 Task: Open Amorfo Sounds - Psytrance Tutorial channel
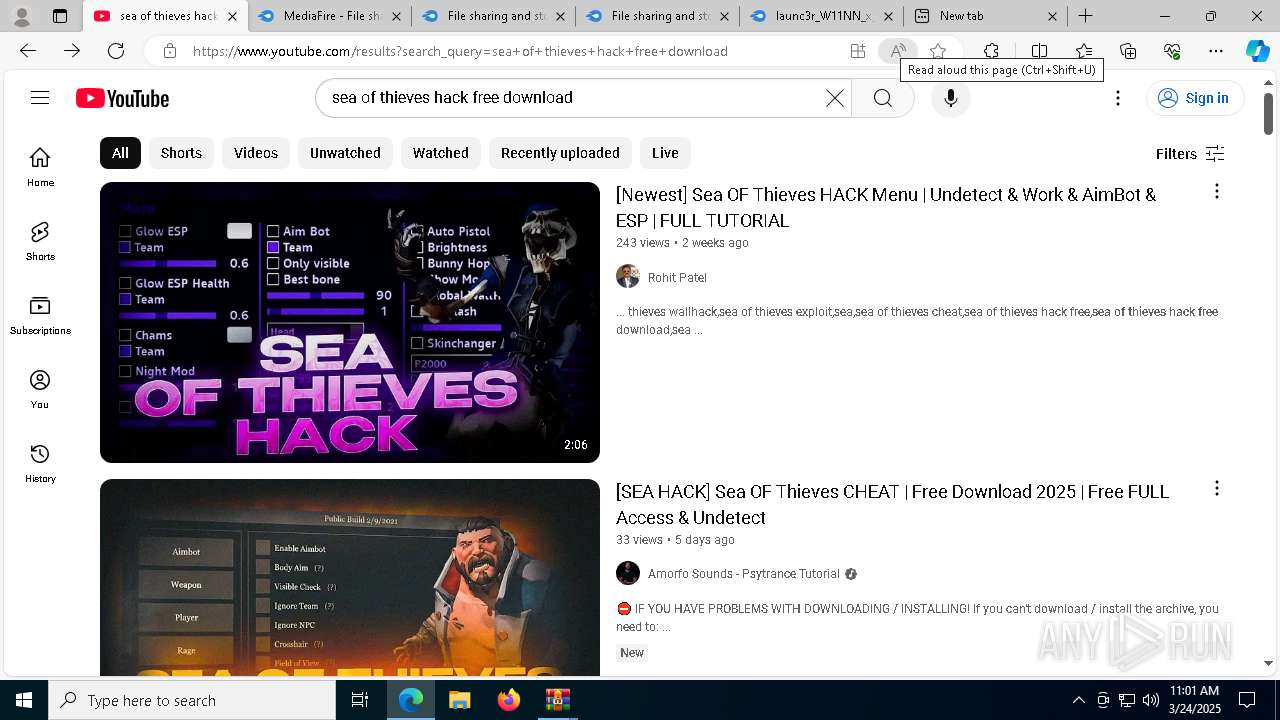pyautogui.click(x=744, y=574)
